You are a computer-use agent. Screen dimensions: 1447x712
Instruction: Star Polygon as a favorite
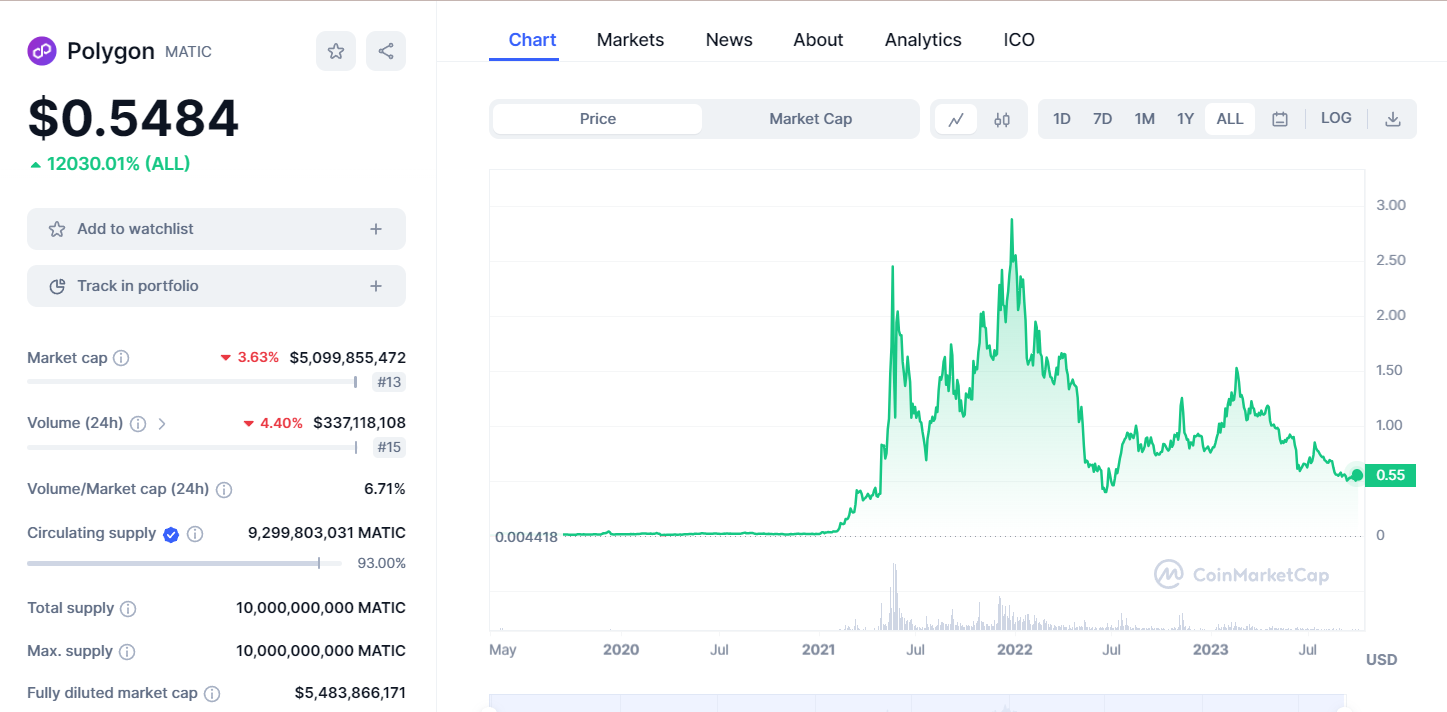click(336, 51)
